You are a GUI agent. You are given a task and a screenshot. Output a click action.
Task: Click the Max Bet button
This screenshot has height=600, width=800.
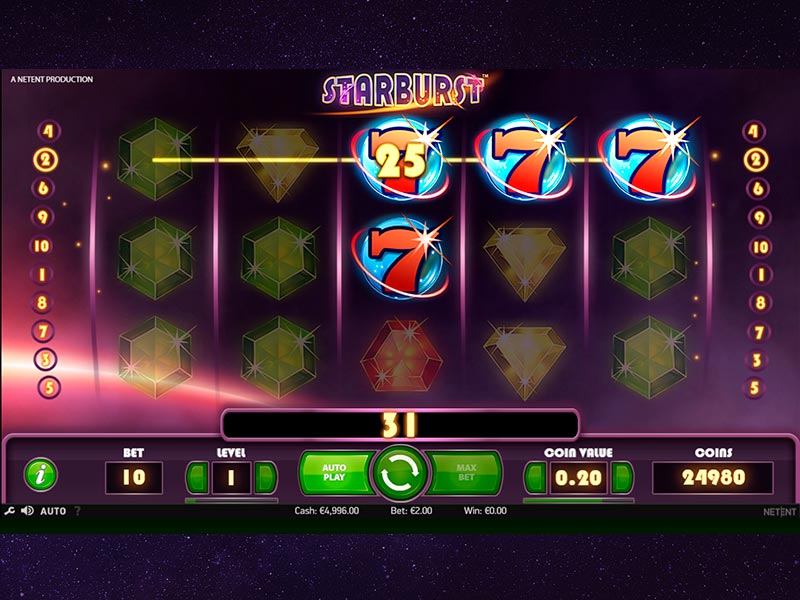click(x=464, y=472)
